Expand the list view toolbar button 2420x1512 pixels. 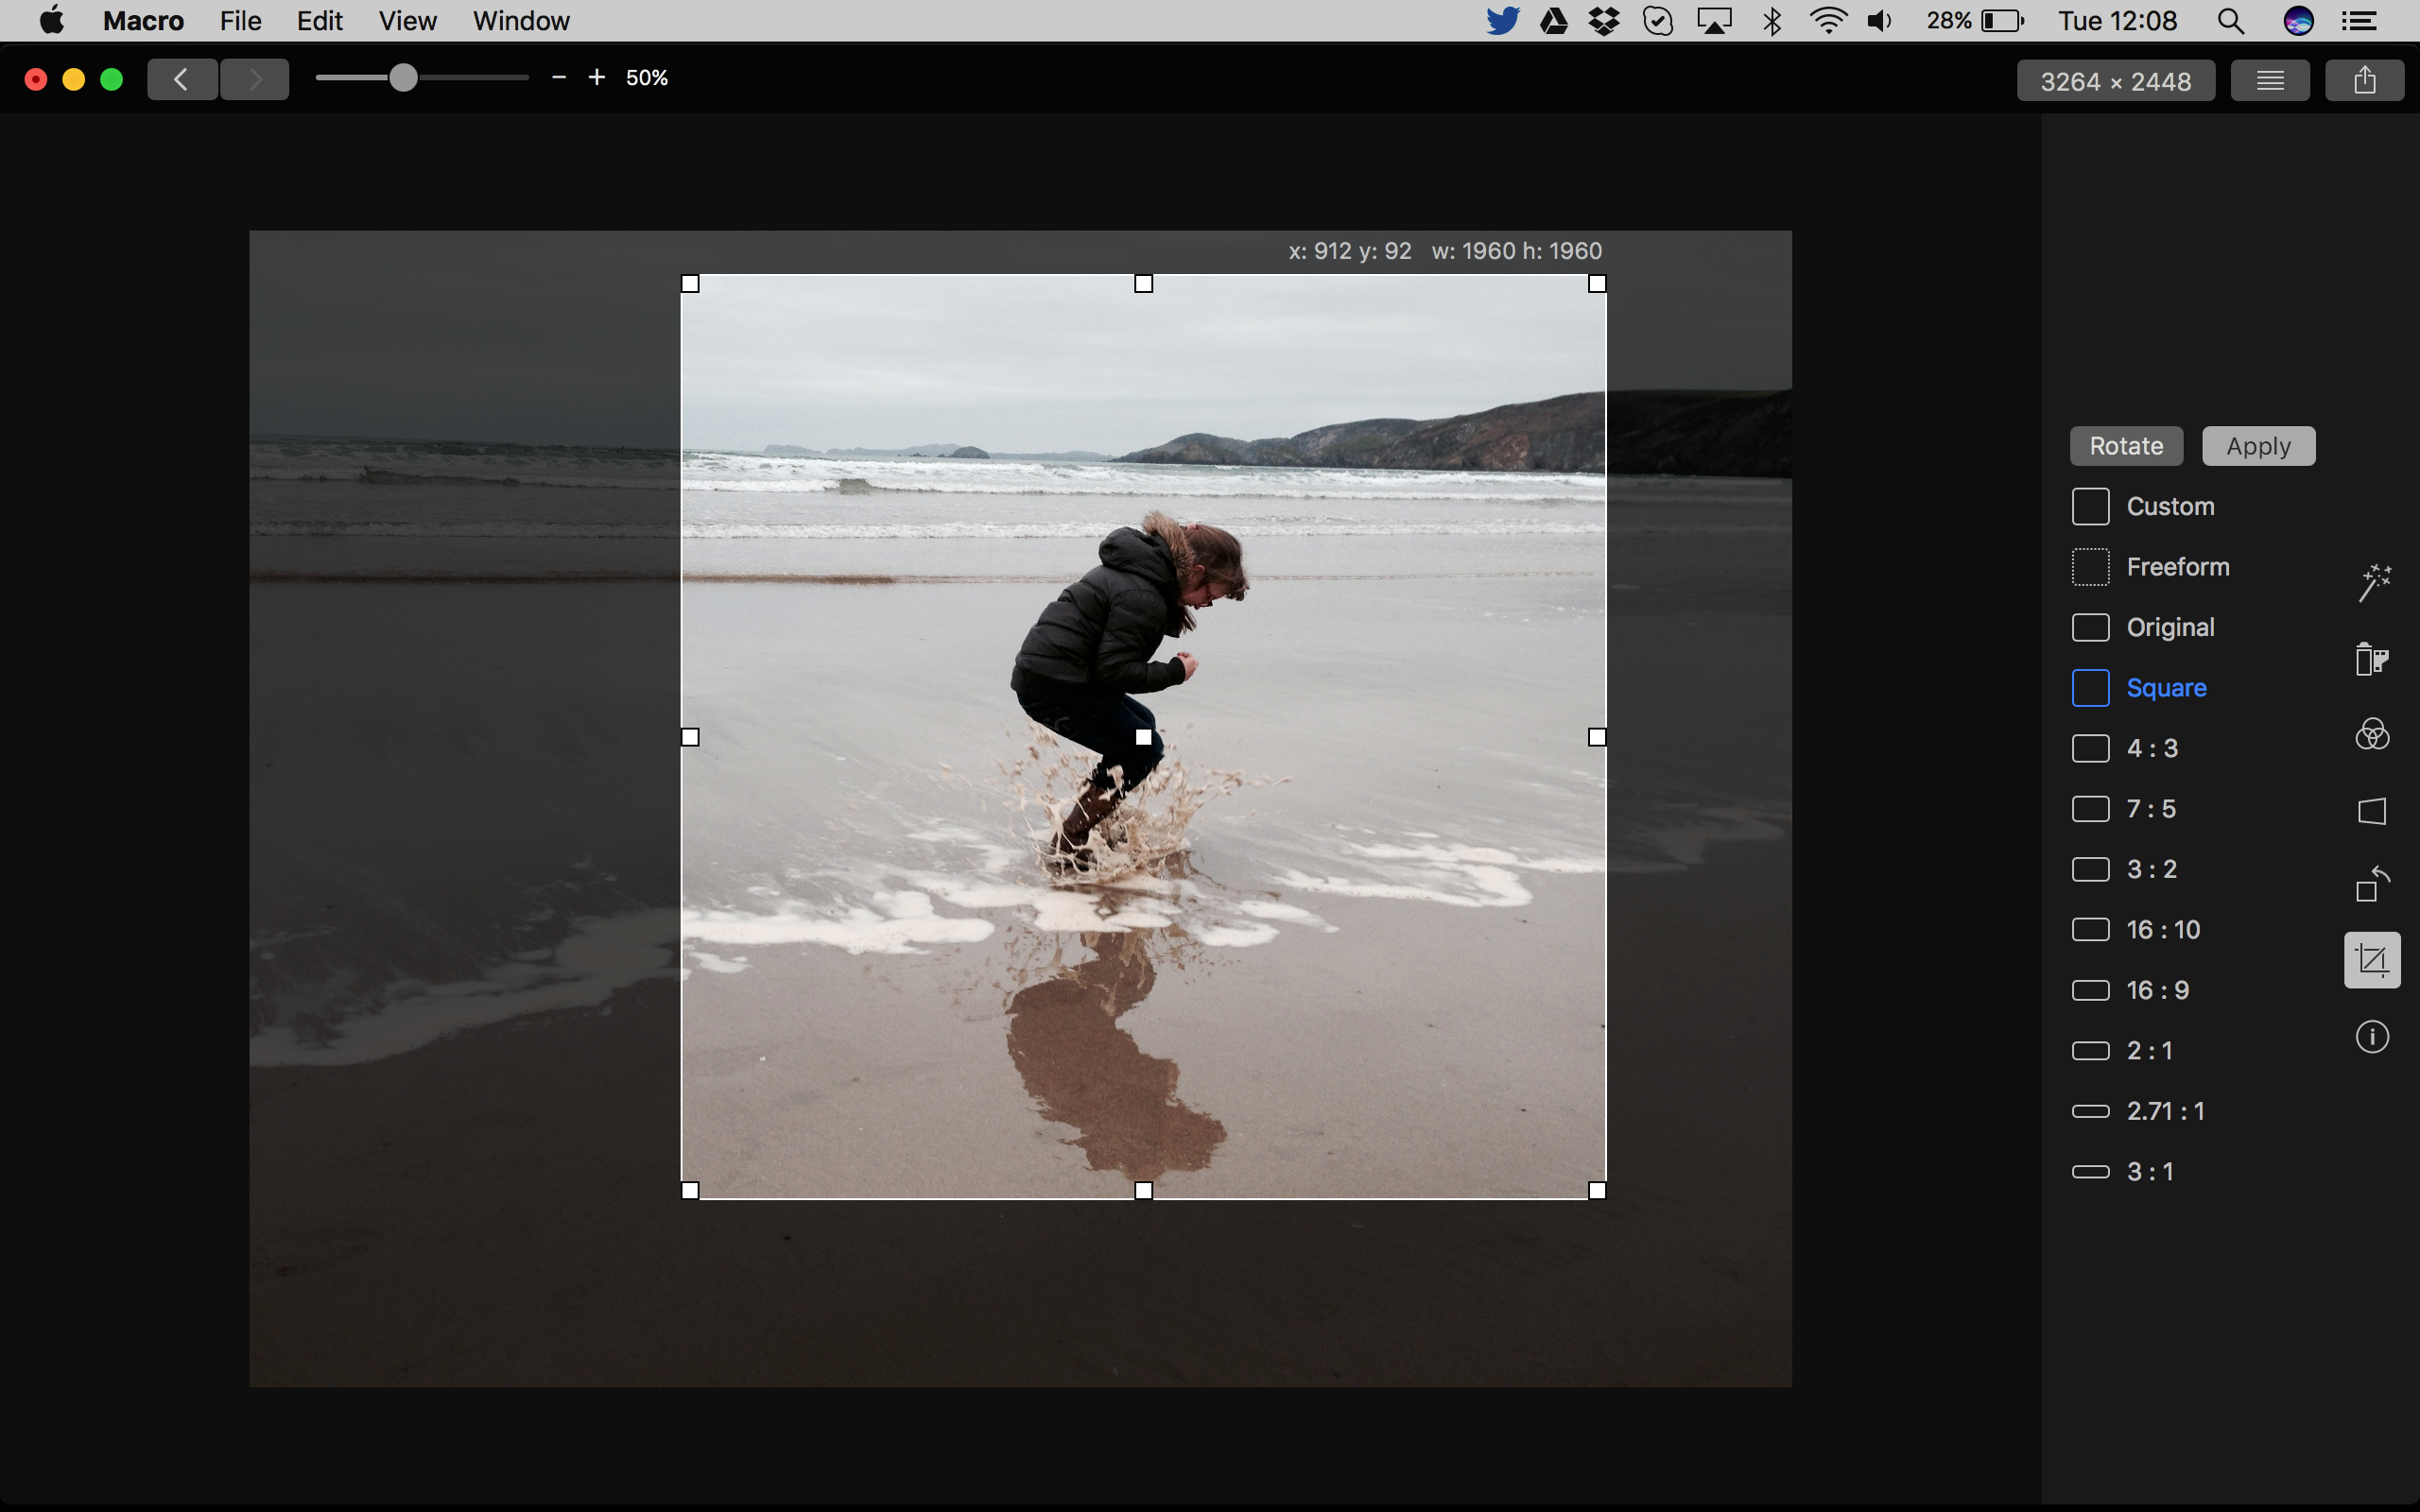coord(2269,80)
